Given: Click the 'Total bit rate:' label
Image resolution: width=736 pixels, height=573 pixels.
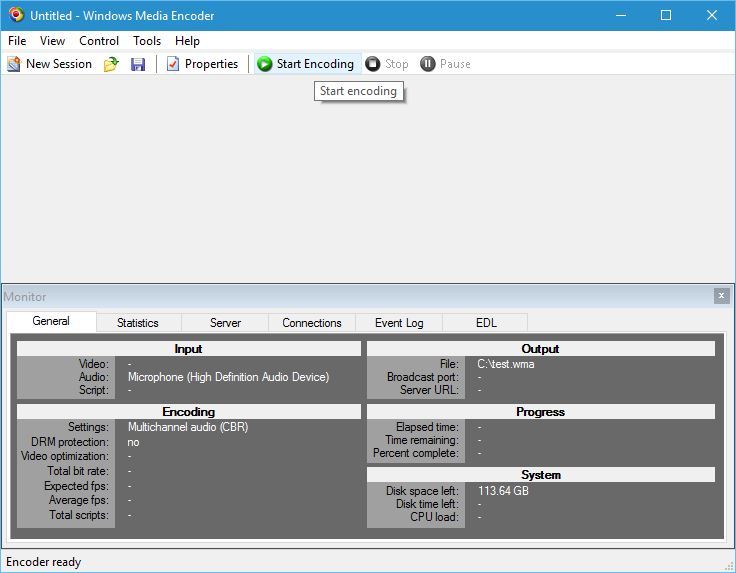Looking at the screenshot, I should [78, 471].
